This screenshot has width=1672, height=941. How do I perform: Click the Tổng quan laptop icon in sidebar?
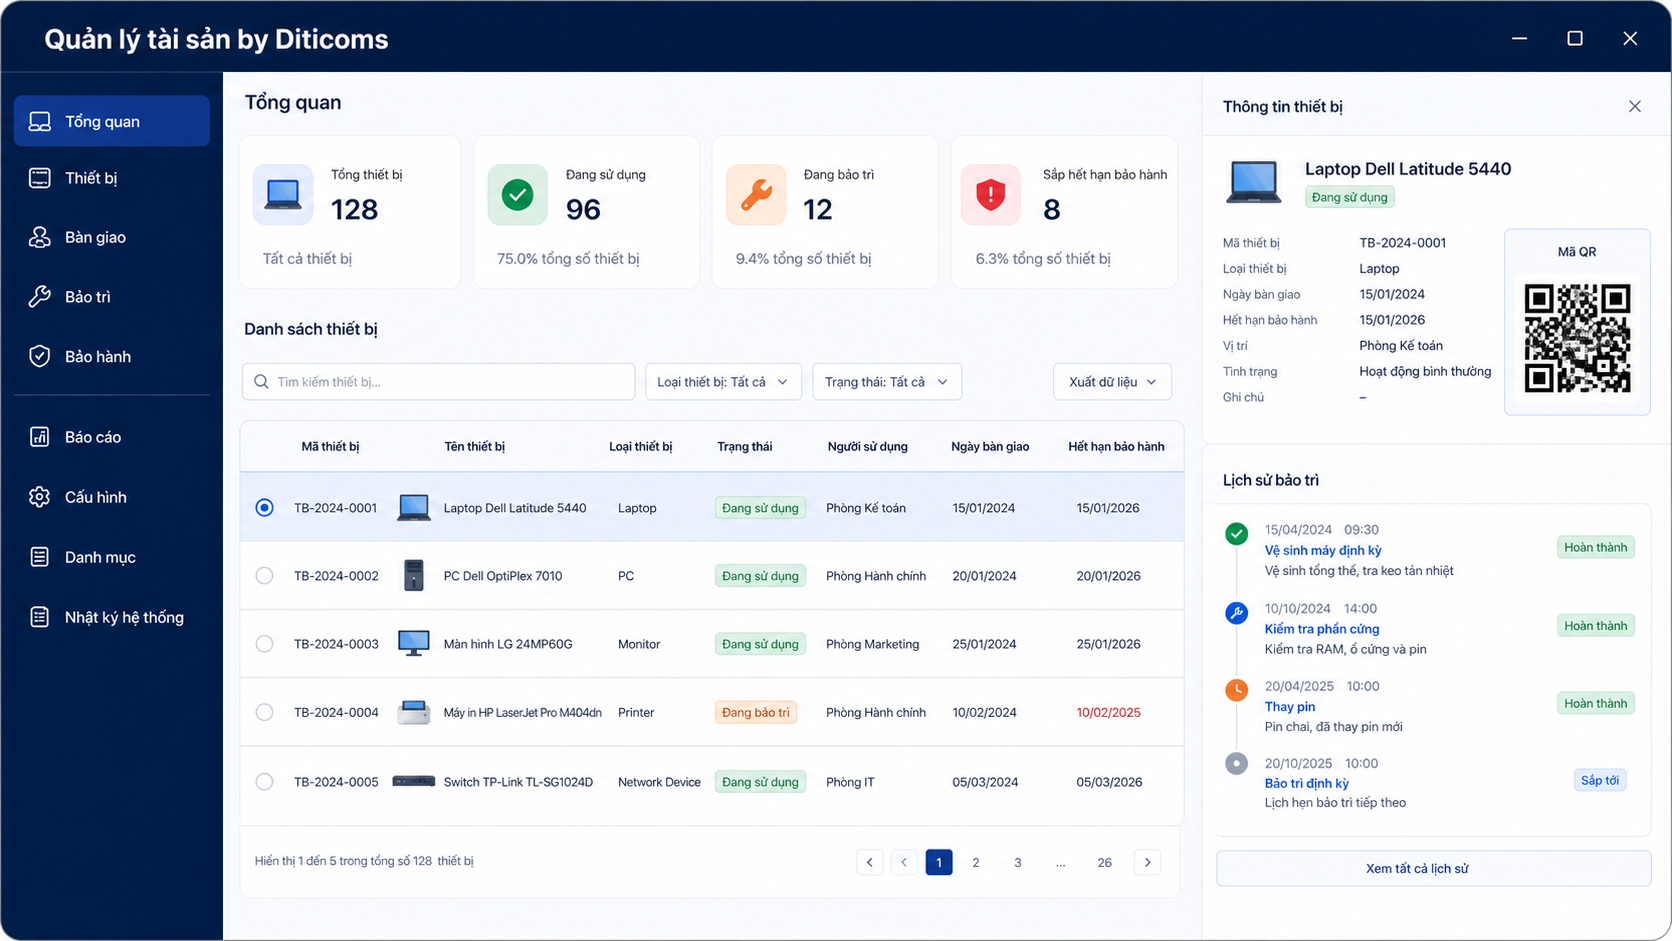pyautogui.click(x=40, y=121)
